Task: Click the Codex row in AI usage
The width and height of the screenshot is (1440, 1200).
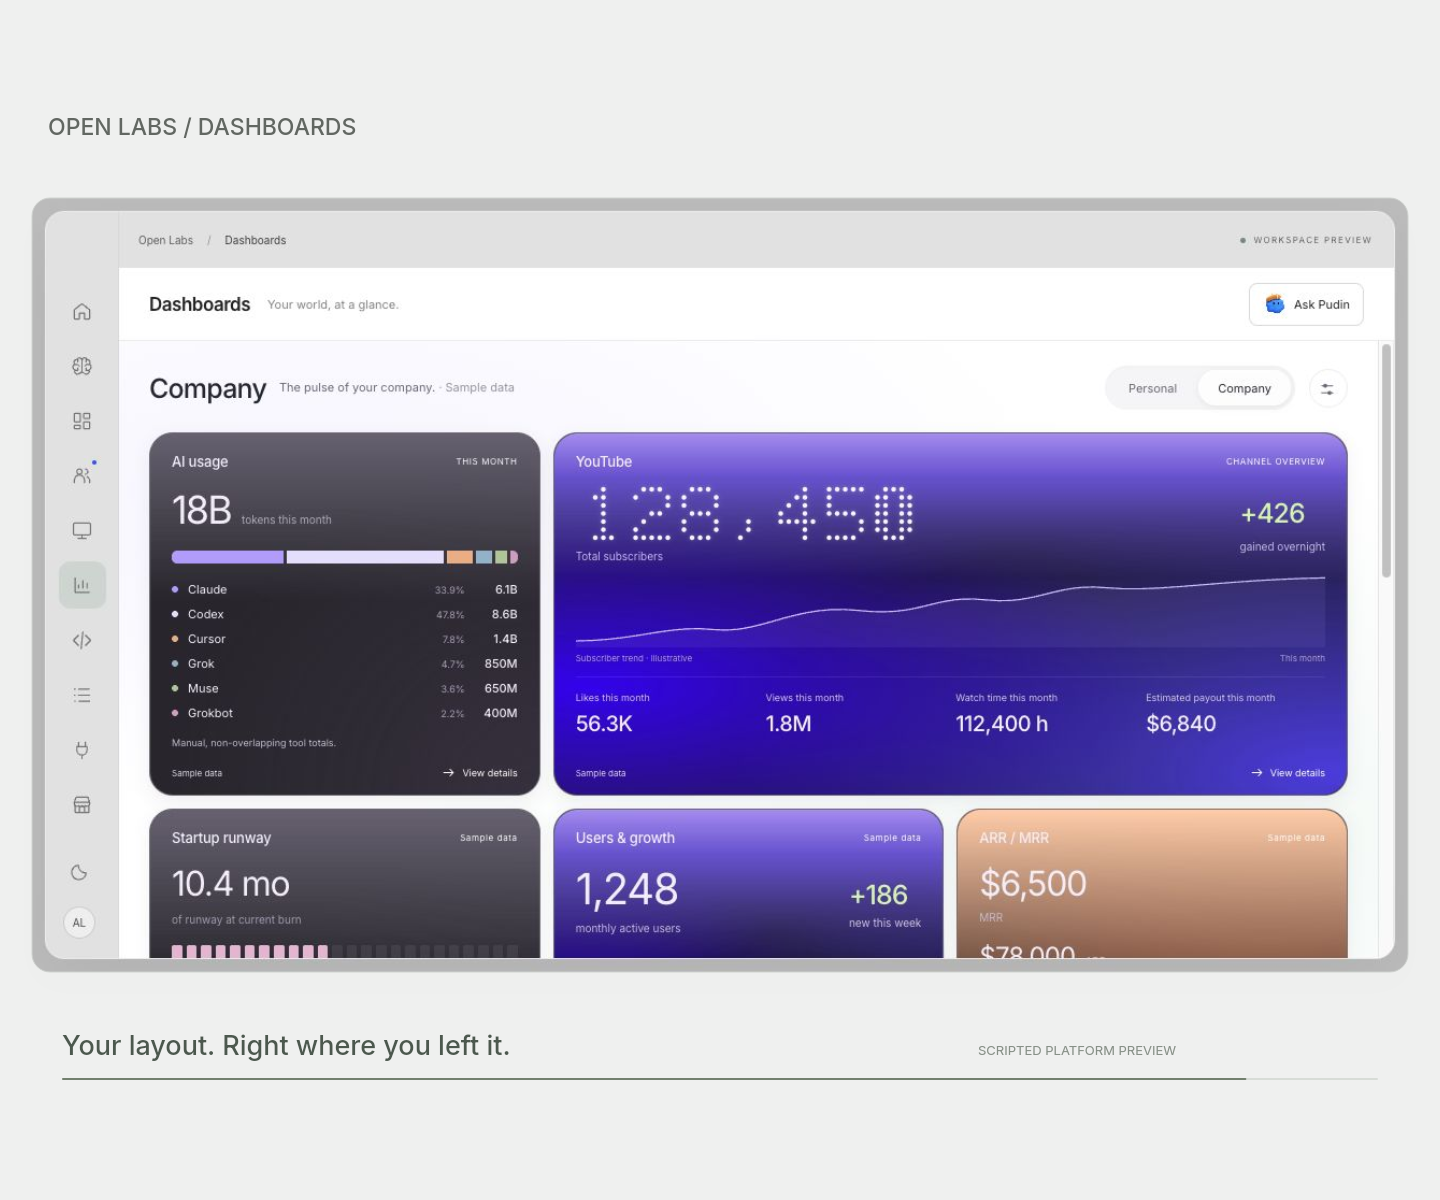Action: pos(344,614)
